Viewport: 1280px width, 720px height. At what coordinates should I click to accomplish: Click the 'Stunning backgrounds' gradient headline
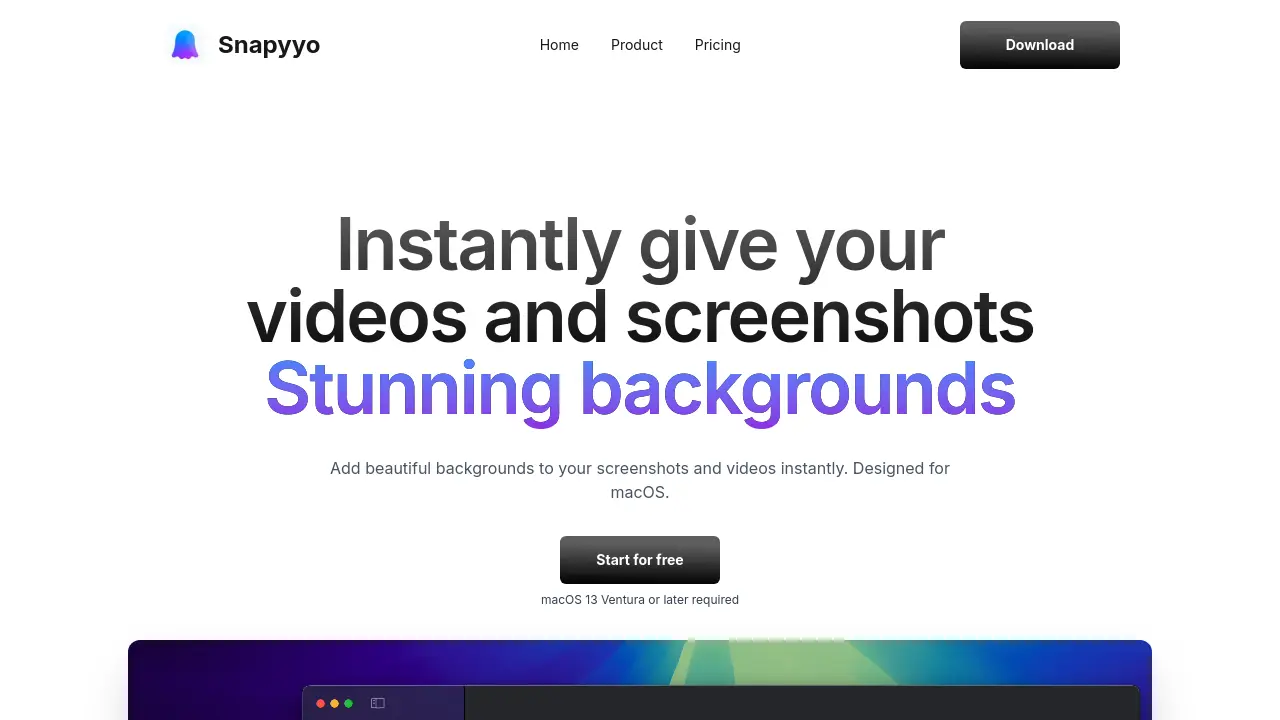coord(640,389)
